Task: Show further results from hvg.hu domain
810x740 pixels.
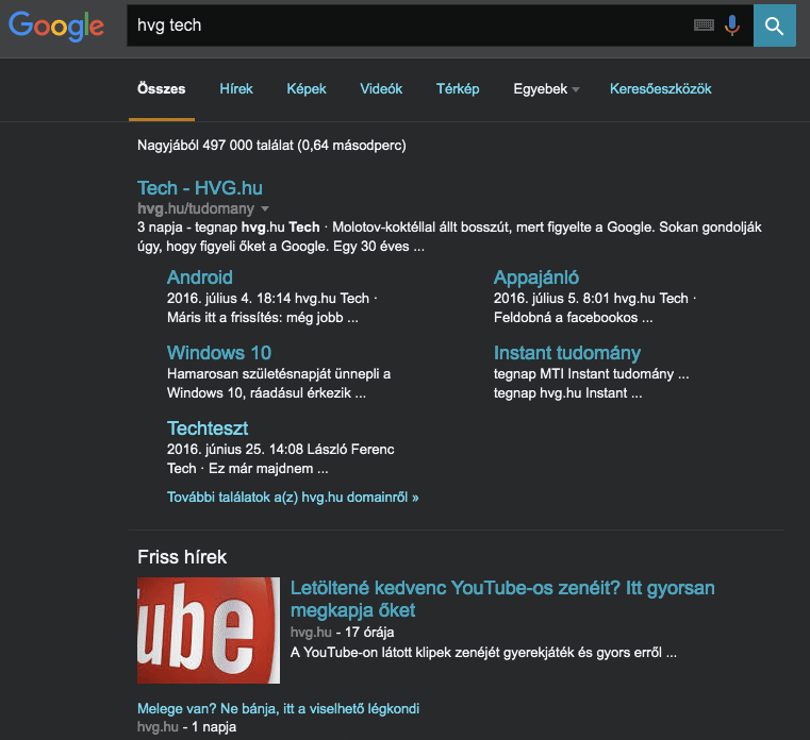Action: [x=292, y=497]
